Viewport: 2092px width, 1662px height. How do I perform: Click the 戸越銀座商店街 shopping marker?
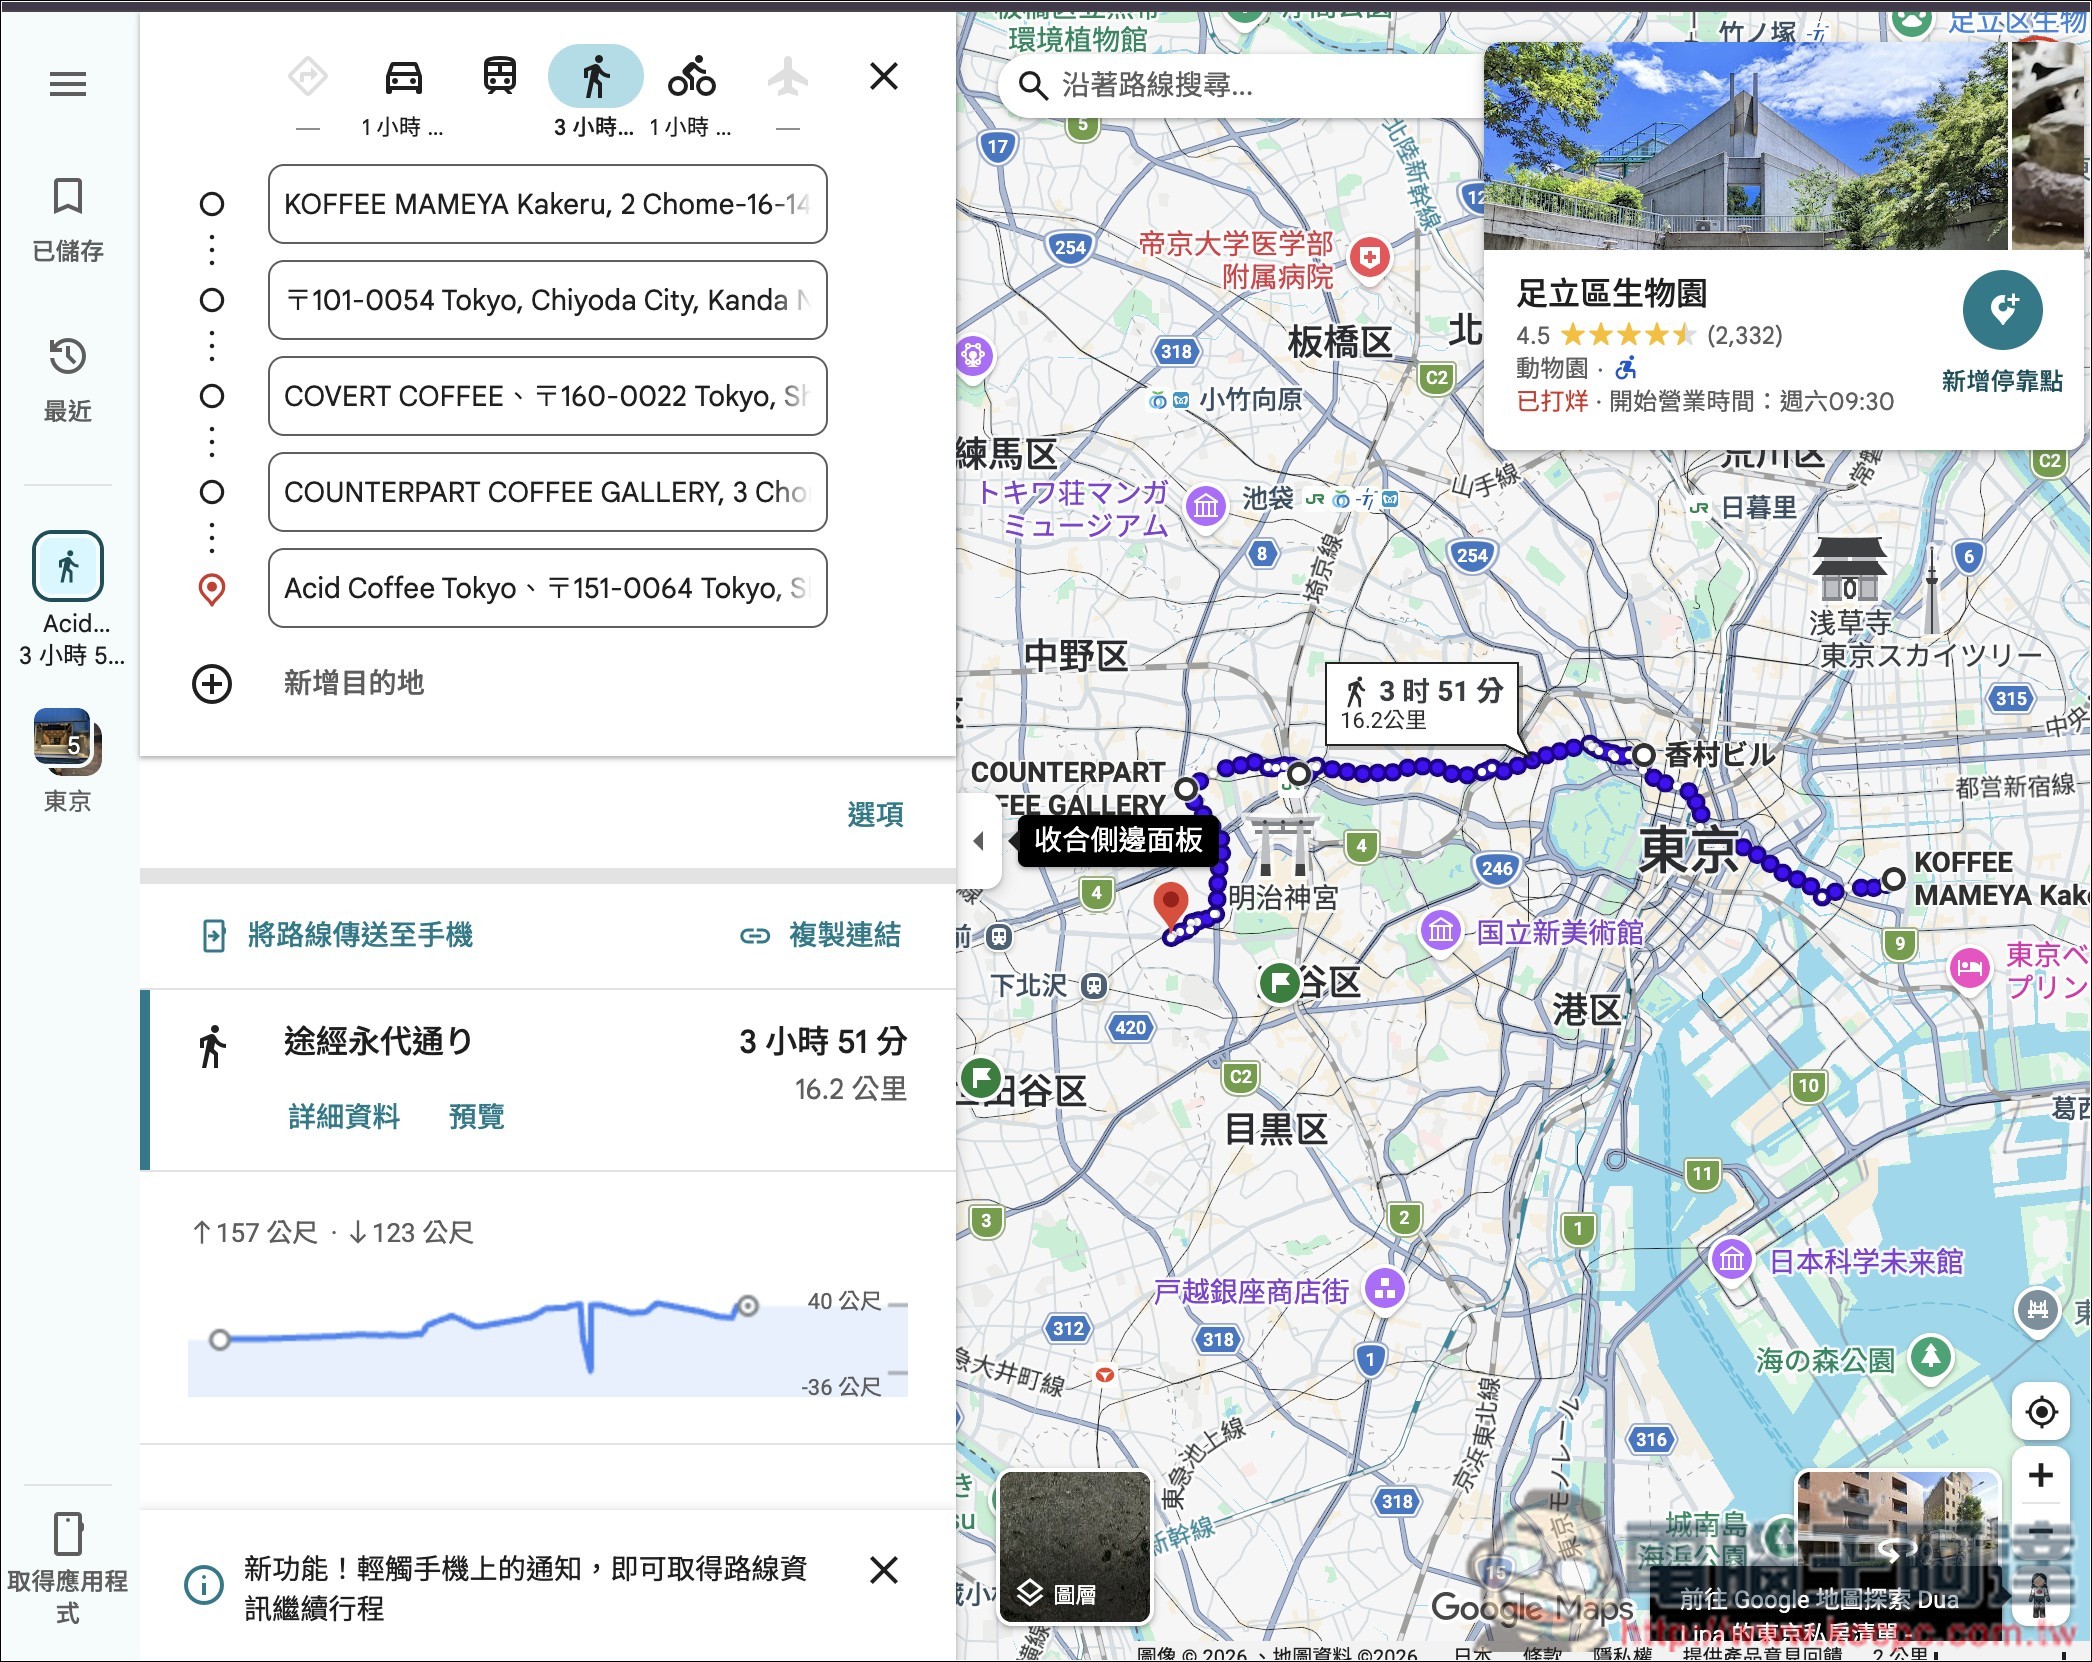click(1385, 1288)
